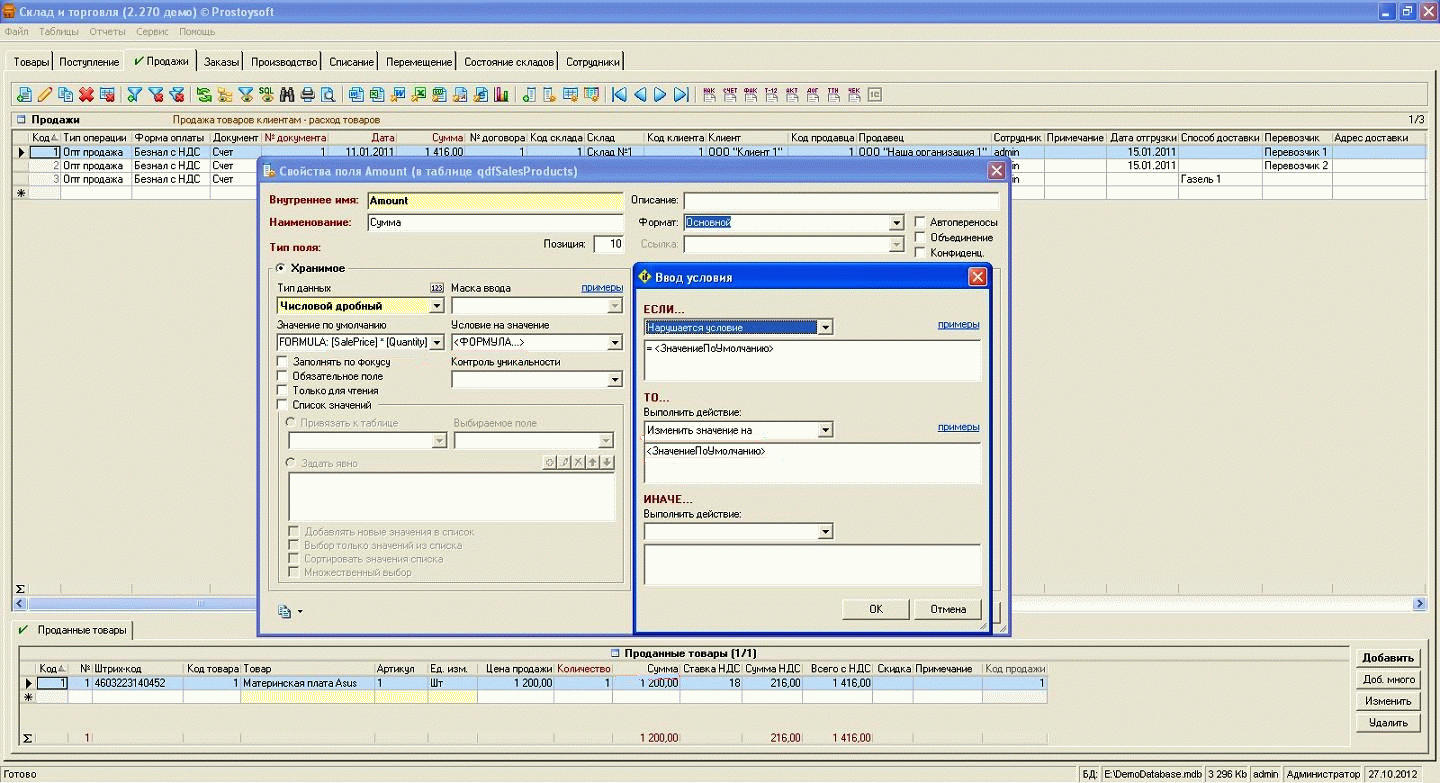Switch to the Проданные товары tab
The image size is (1440, 783).
click(x=73, y=630)
